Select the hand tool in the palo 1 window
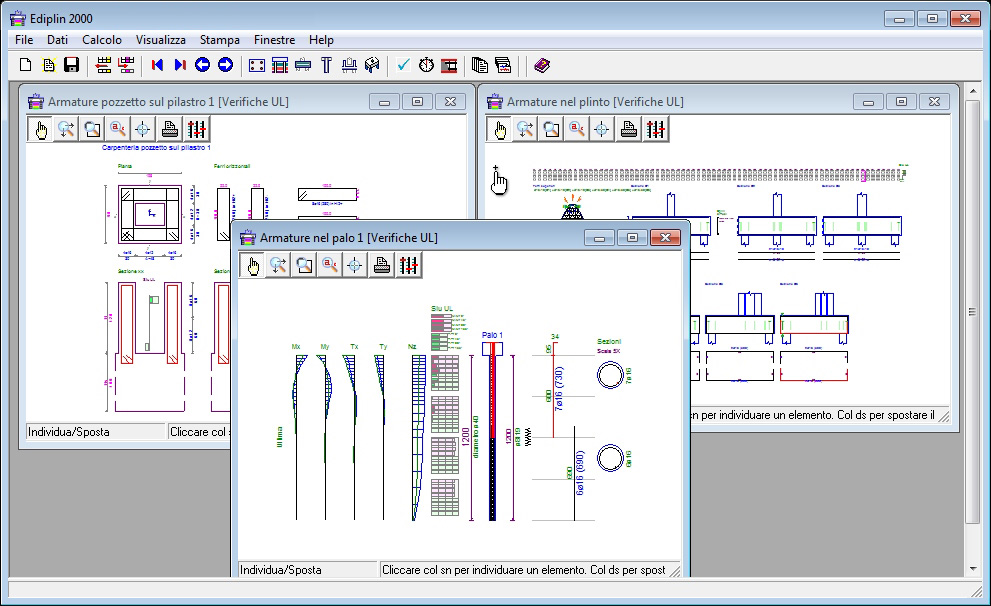This screenshot has height=606, width=991. tap(252, 265)
